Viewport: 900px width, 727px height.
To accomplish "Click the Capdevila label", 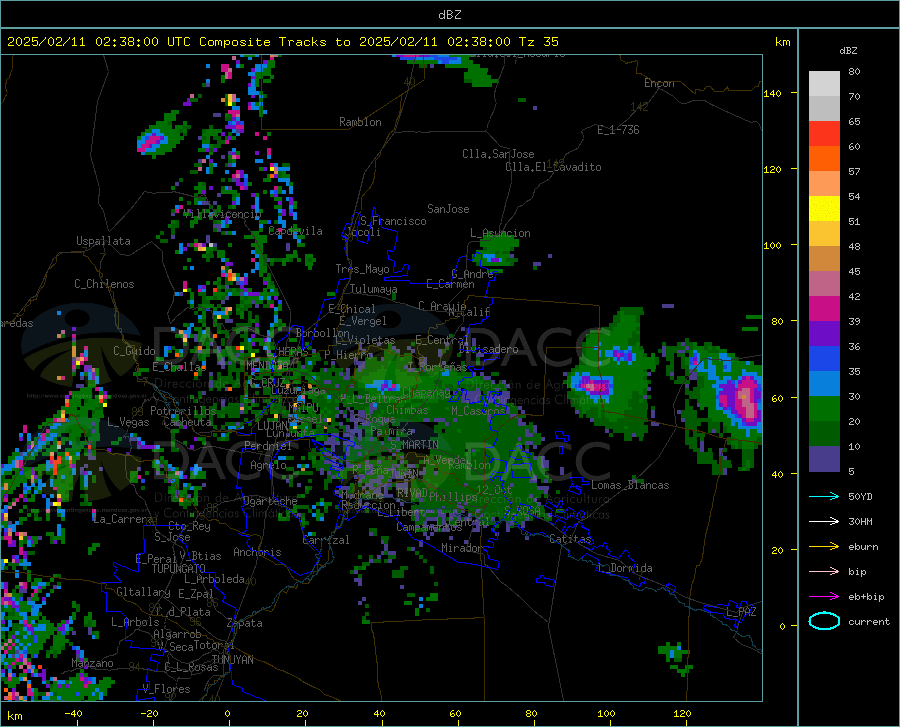I will [295, 231].
